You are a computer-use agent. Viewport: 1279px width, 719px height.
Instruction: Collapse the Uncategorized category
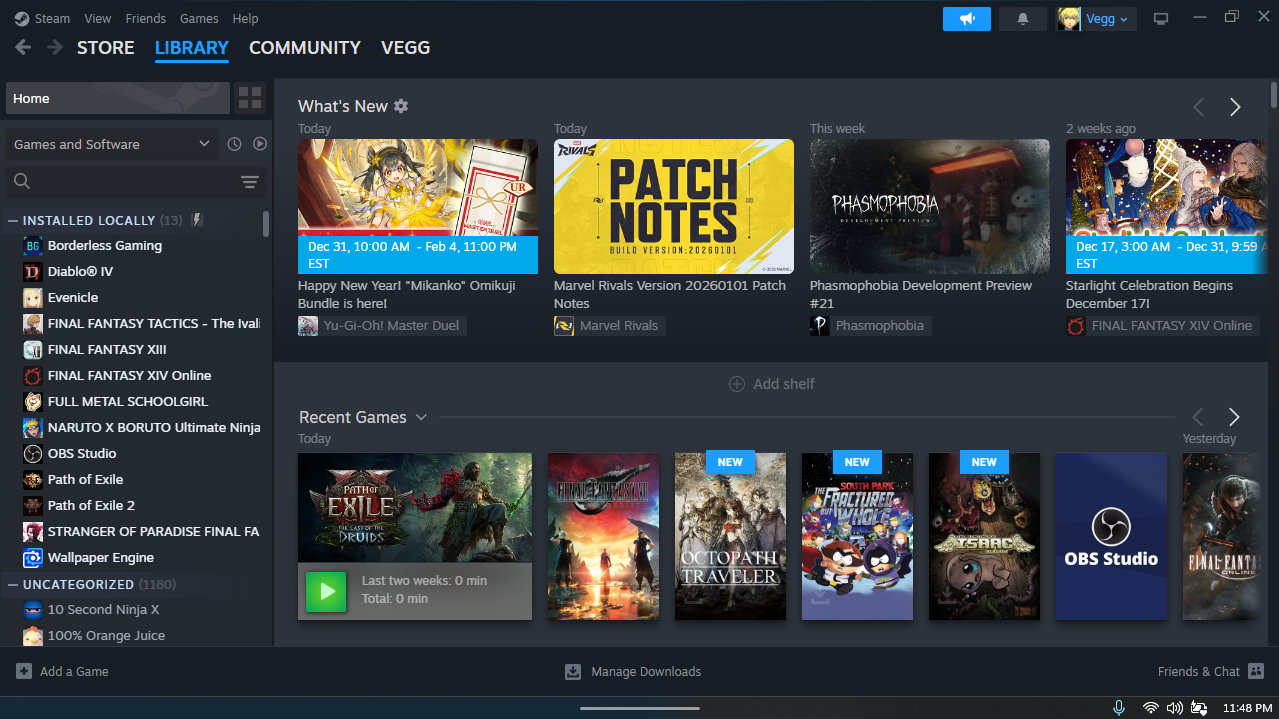pos(13,584)
